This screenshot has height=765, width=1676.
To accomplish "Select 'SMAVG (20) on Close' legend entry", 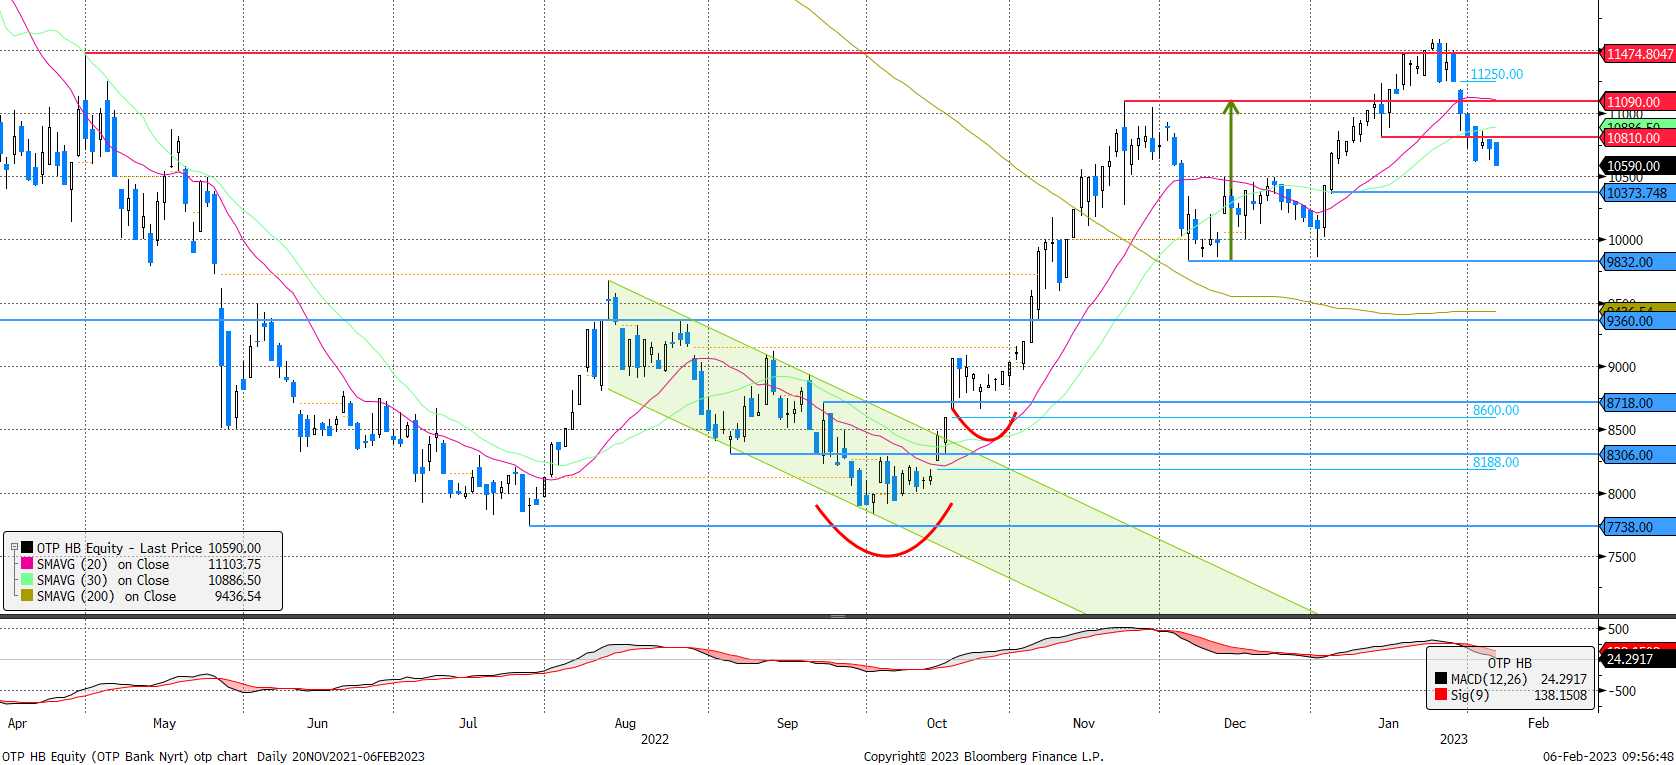I will click(x=103, y=564).
